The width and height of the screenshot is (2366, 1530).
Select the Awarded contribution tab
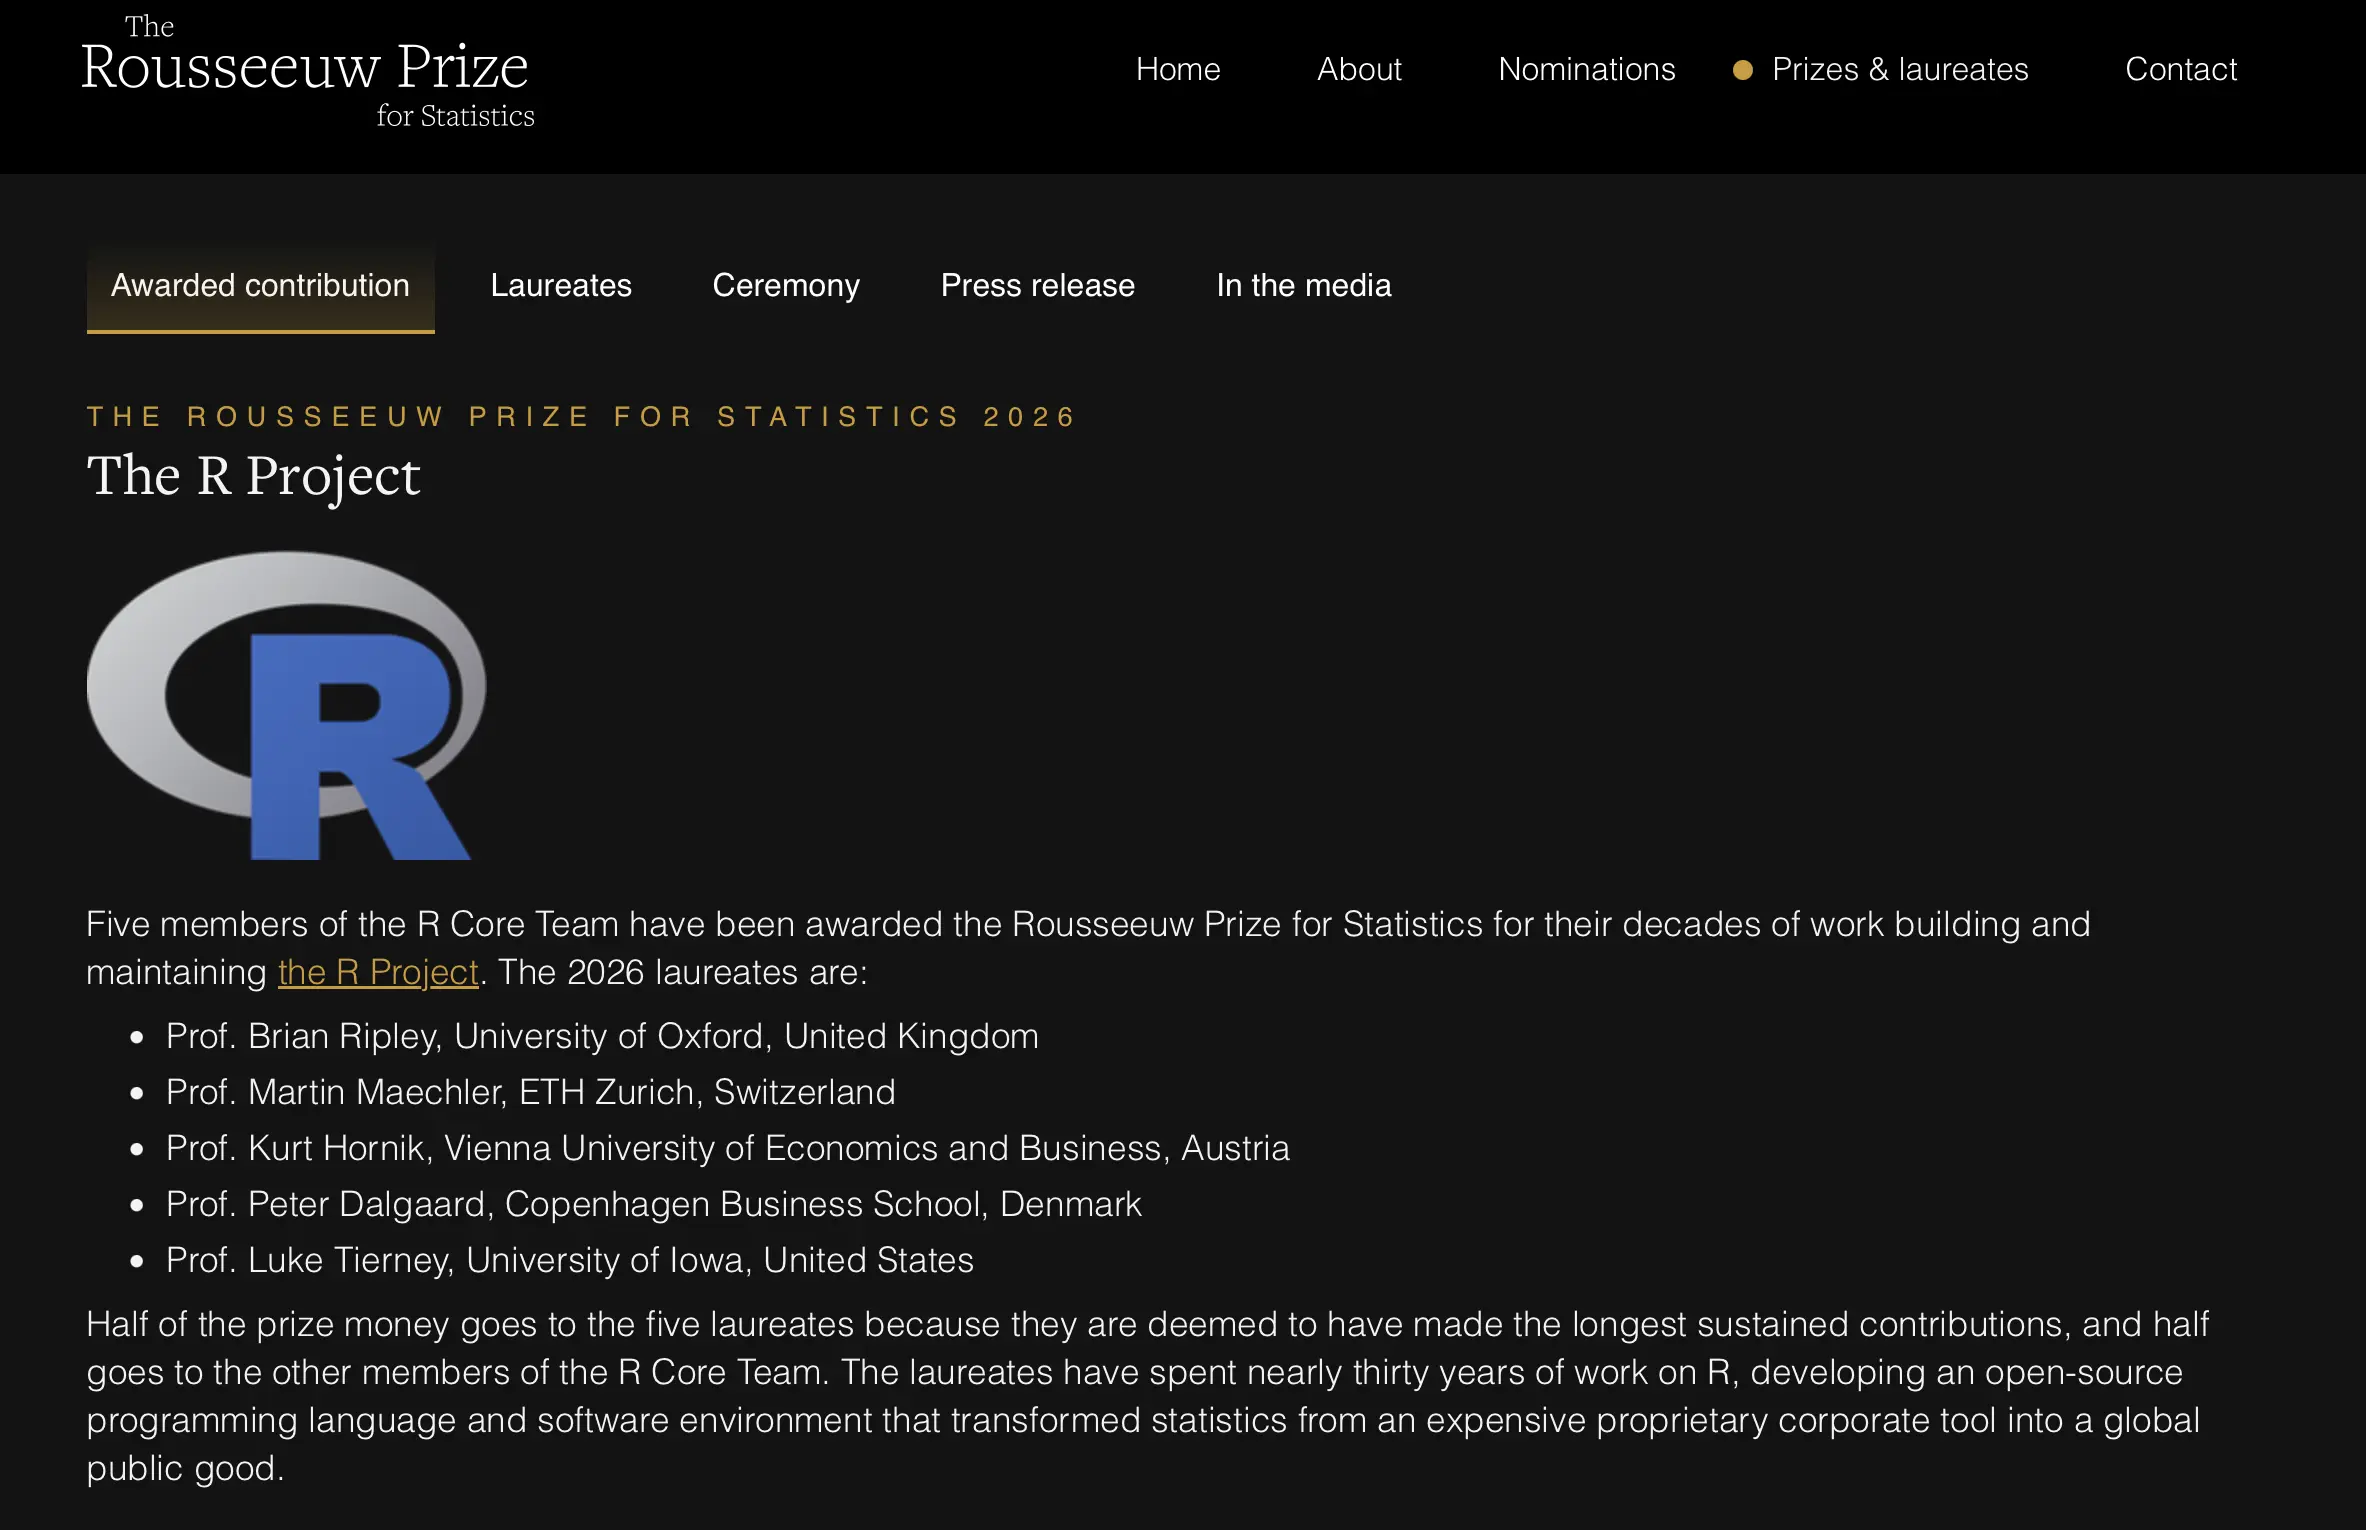click(260, 286)
